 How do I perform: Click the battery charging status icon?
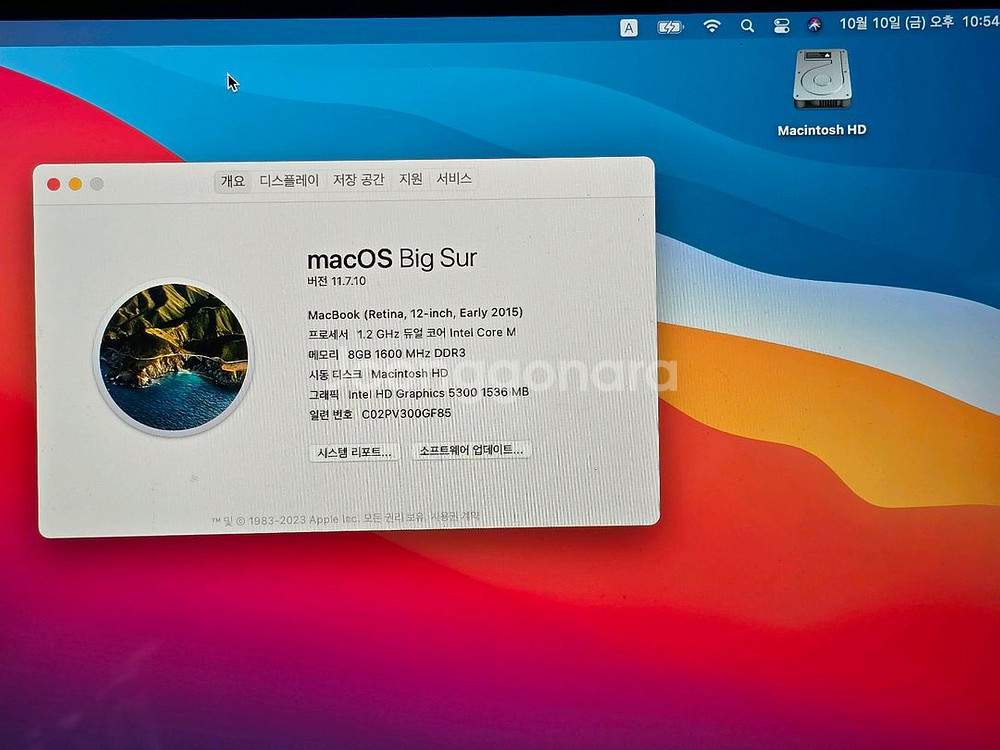670,27
